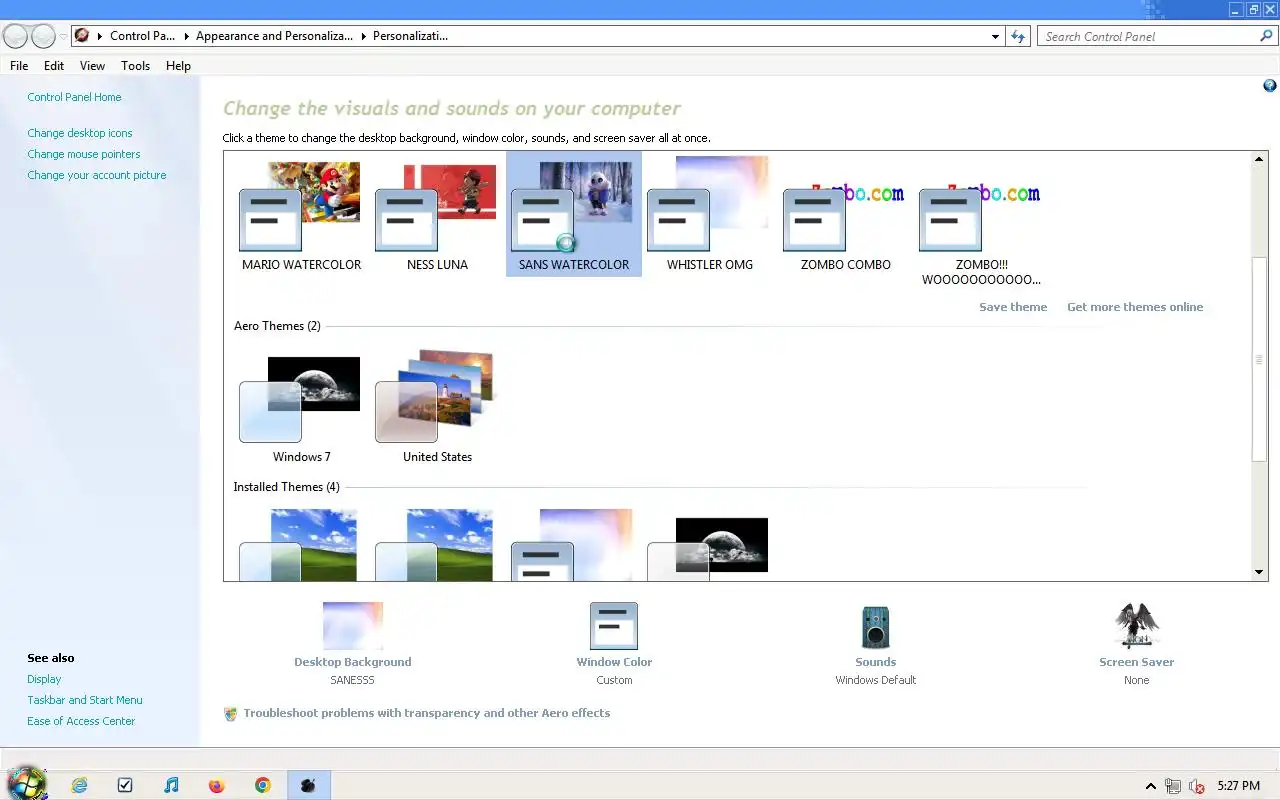The height and width of the screenshot is (800, 1280).
Task: Click the taskbar clock 5:27 PM
Action: point(1238,786)
